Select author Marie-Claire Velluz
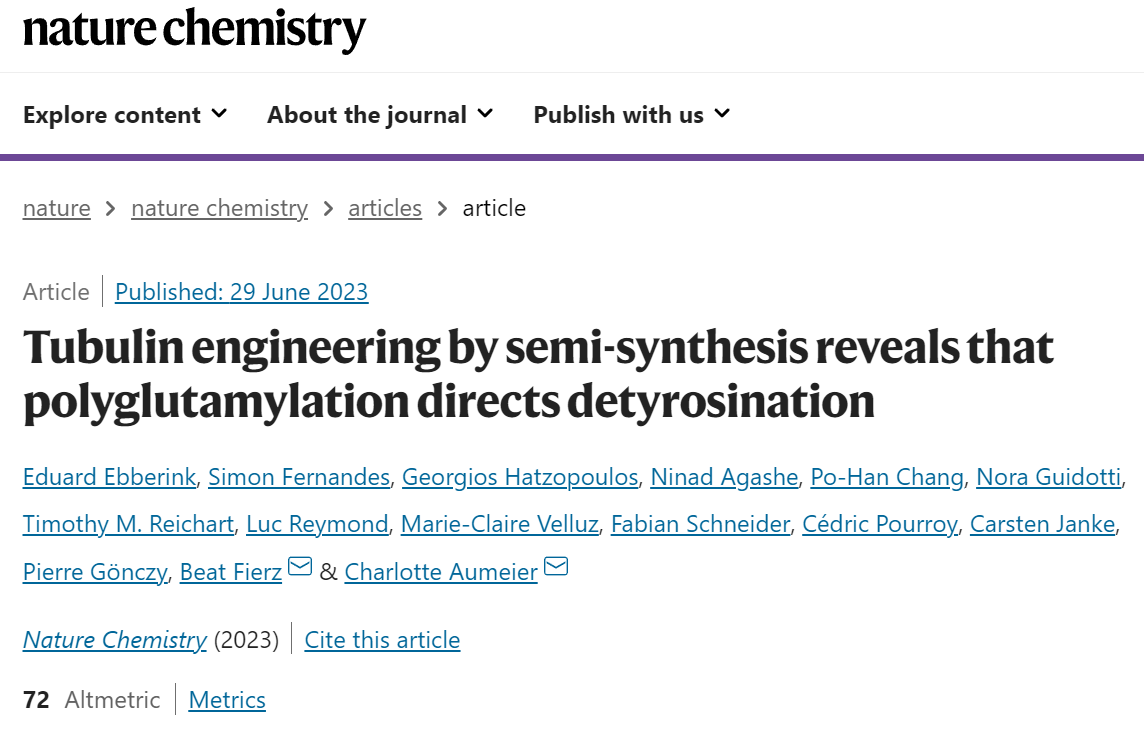The height and width of the screenshot is (745, 1144). [500, 524]
